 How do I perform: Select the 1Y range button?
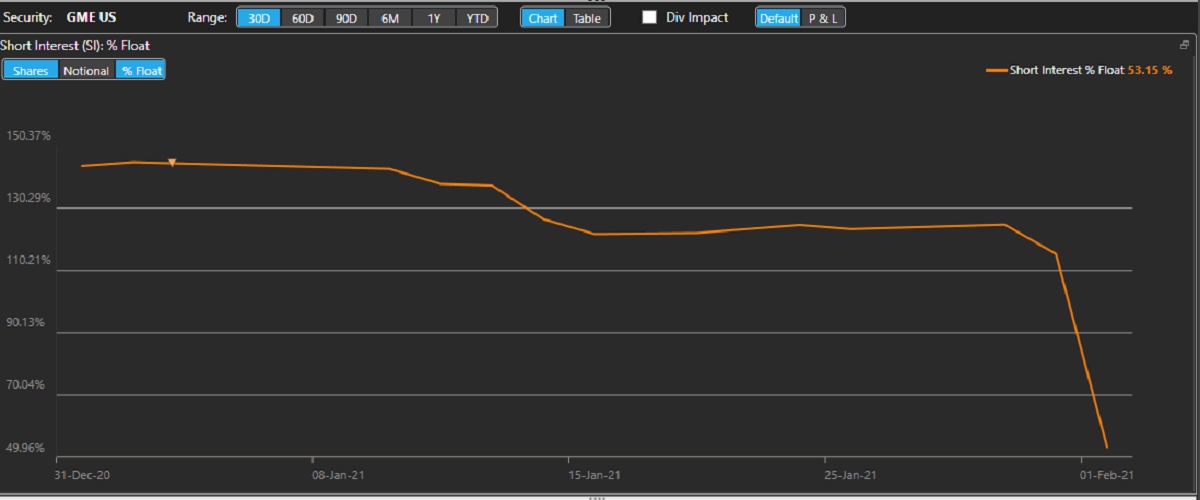tap(433, 18)
